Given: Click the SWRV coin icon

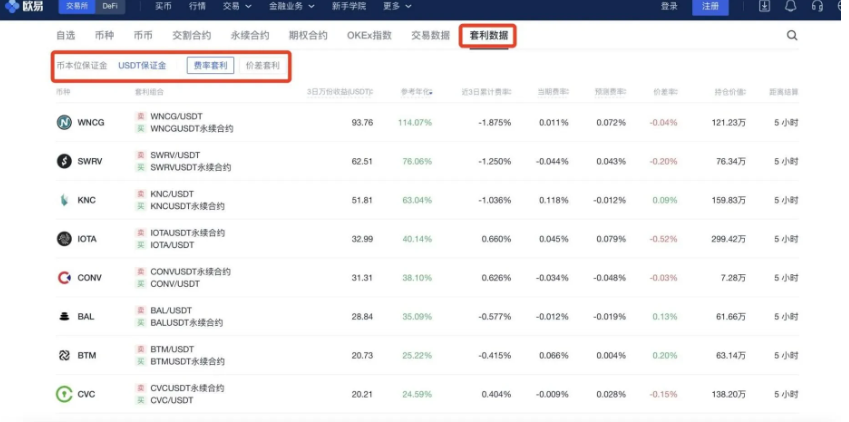Looking at the screenshot, I should [x=64, y=161].
